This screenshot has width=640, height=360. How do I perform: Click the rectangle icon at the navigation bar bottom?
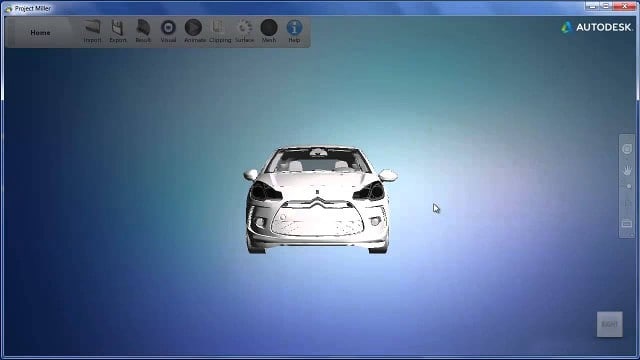(627, 224)
